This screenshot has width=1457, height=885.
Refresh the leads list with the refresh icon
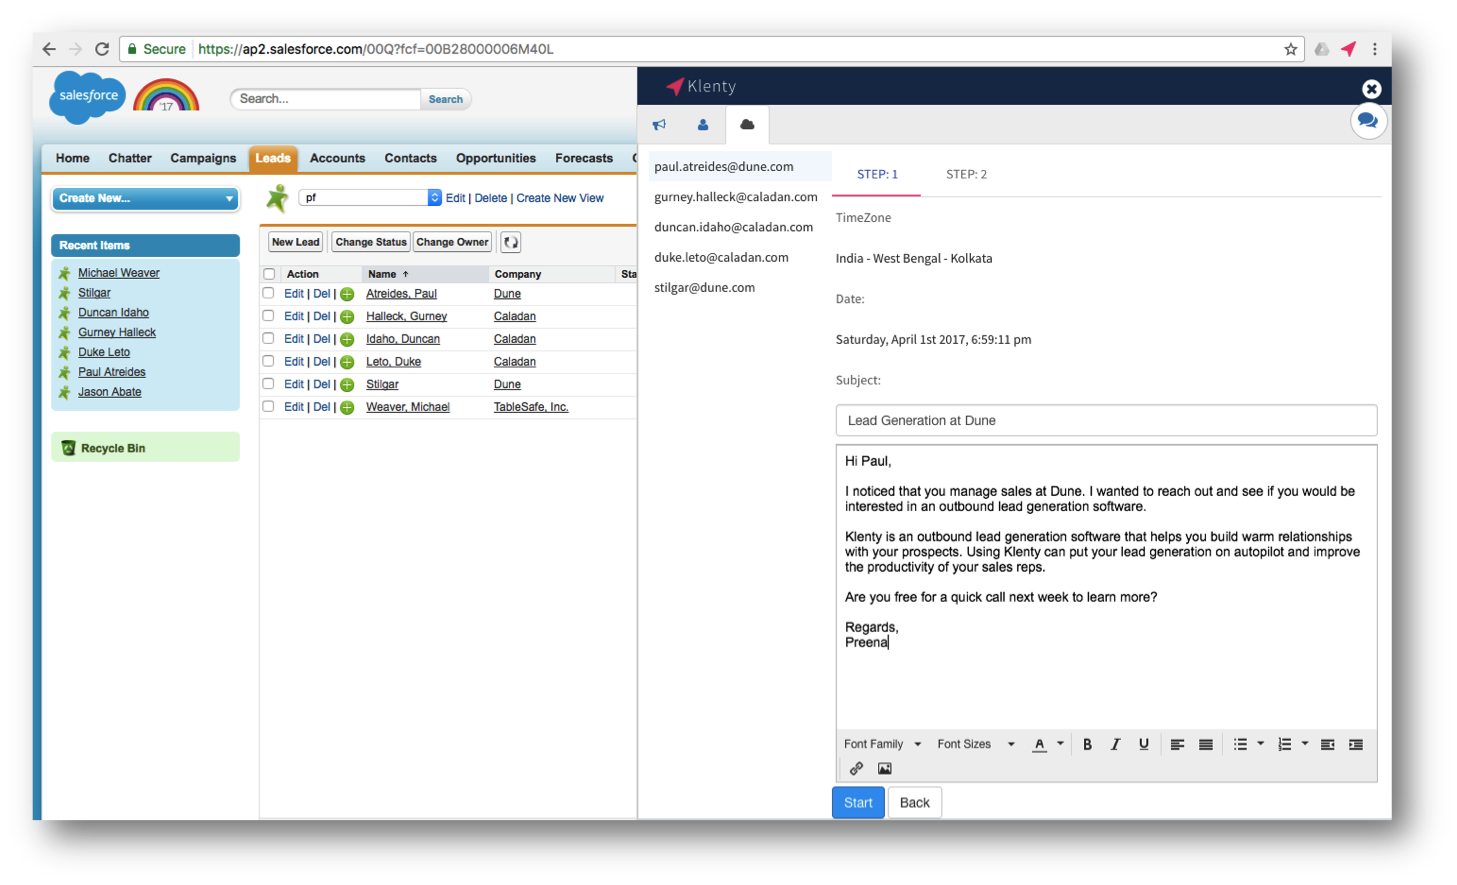510,241
